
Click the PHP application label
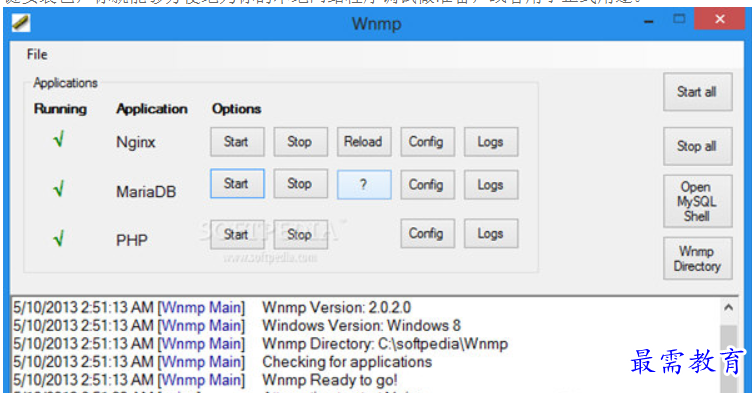coord(131,240)
